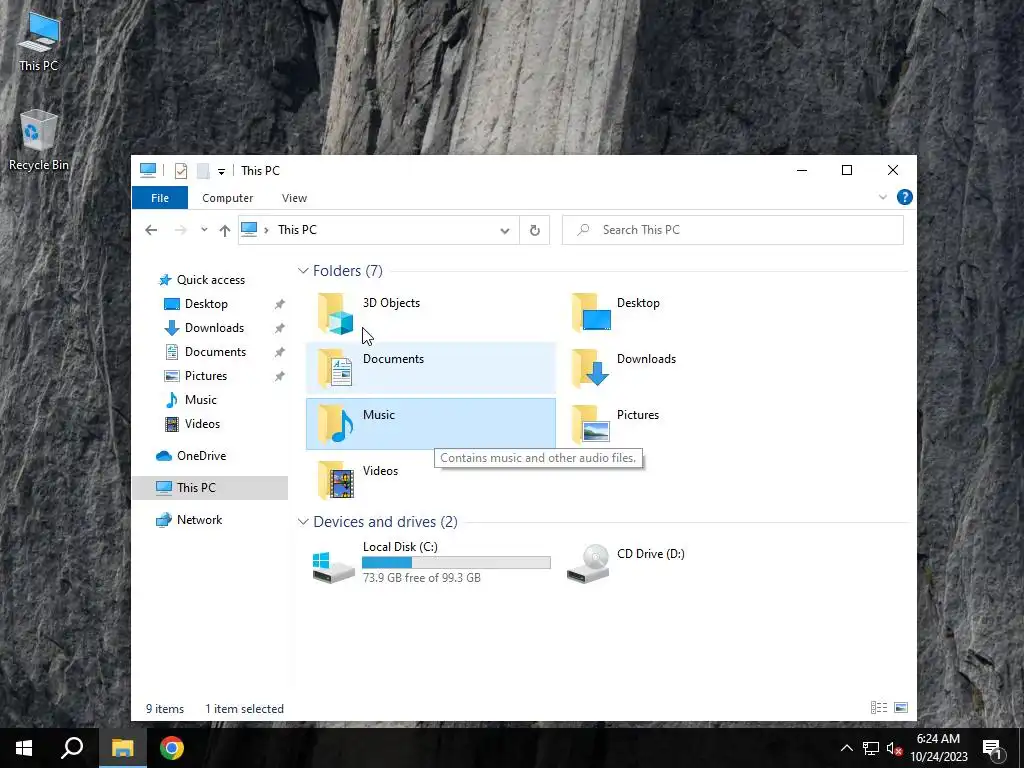Image resolution: width=1024 pixels, height=768 pixels.
Task: Collapse the Folders (7) group
Action: [302, 270]
